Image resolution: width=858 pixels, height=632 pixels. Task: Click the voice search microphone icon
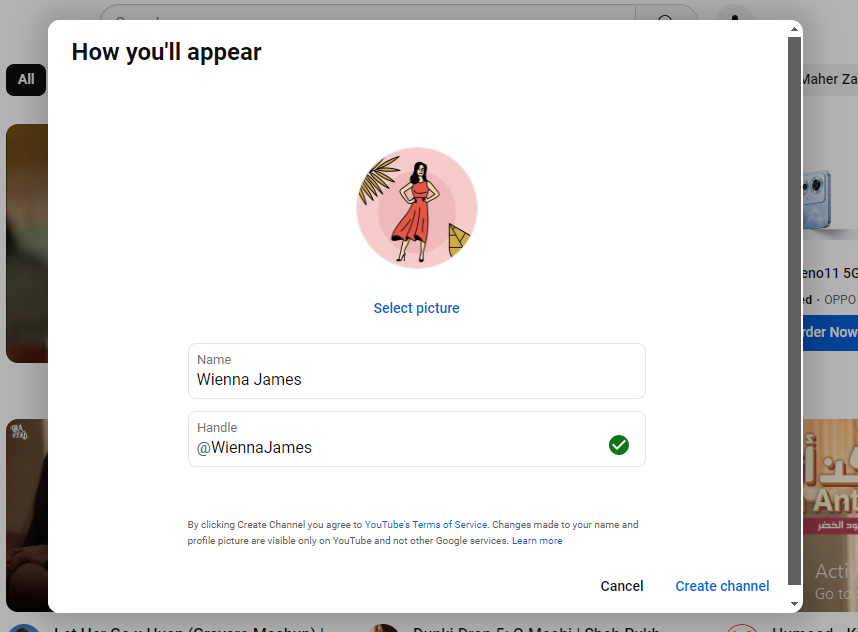(x=735, y=18)
